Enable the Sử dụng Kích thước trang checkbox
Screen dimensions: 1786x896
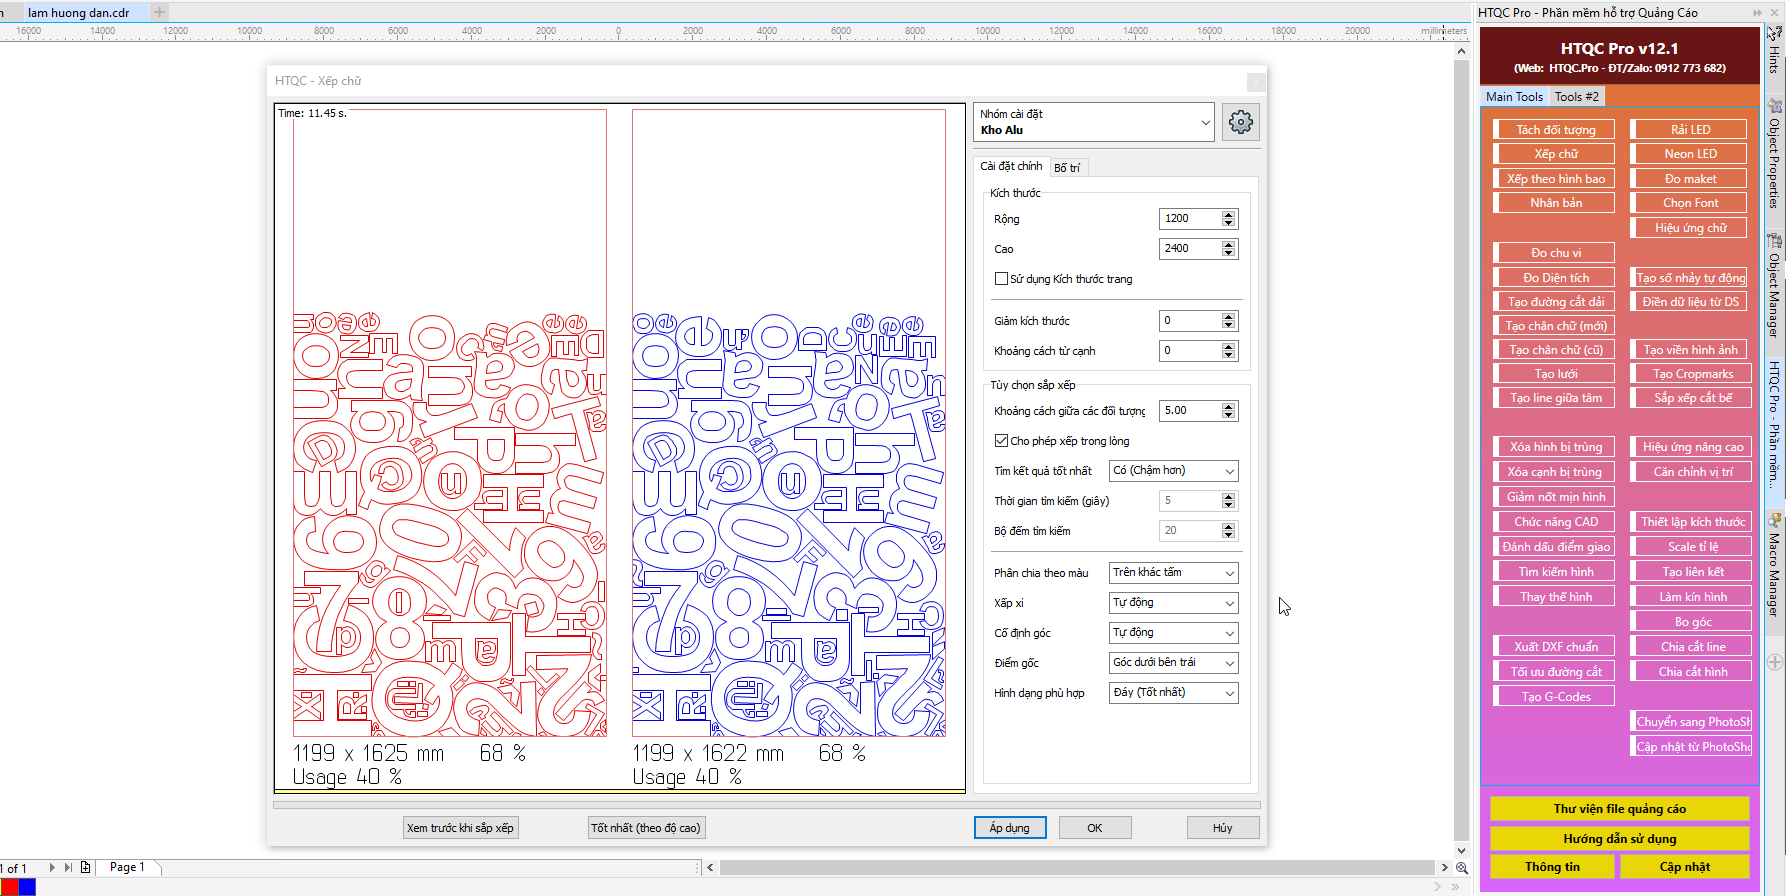(x=1001, y=279)
